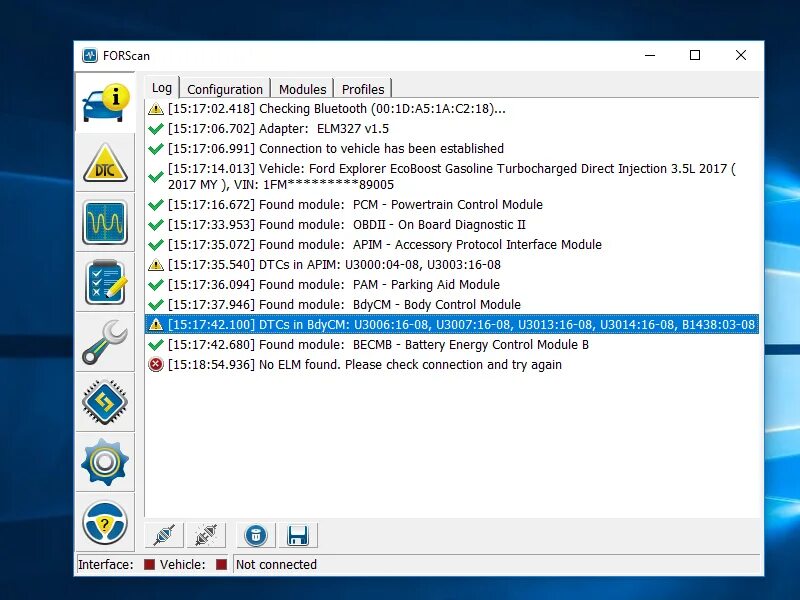The width and height of the screenshot is (800, 600).
Task: Select the Found module OBDII log entry
Action: (452, 224)
